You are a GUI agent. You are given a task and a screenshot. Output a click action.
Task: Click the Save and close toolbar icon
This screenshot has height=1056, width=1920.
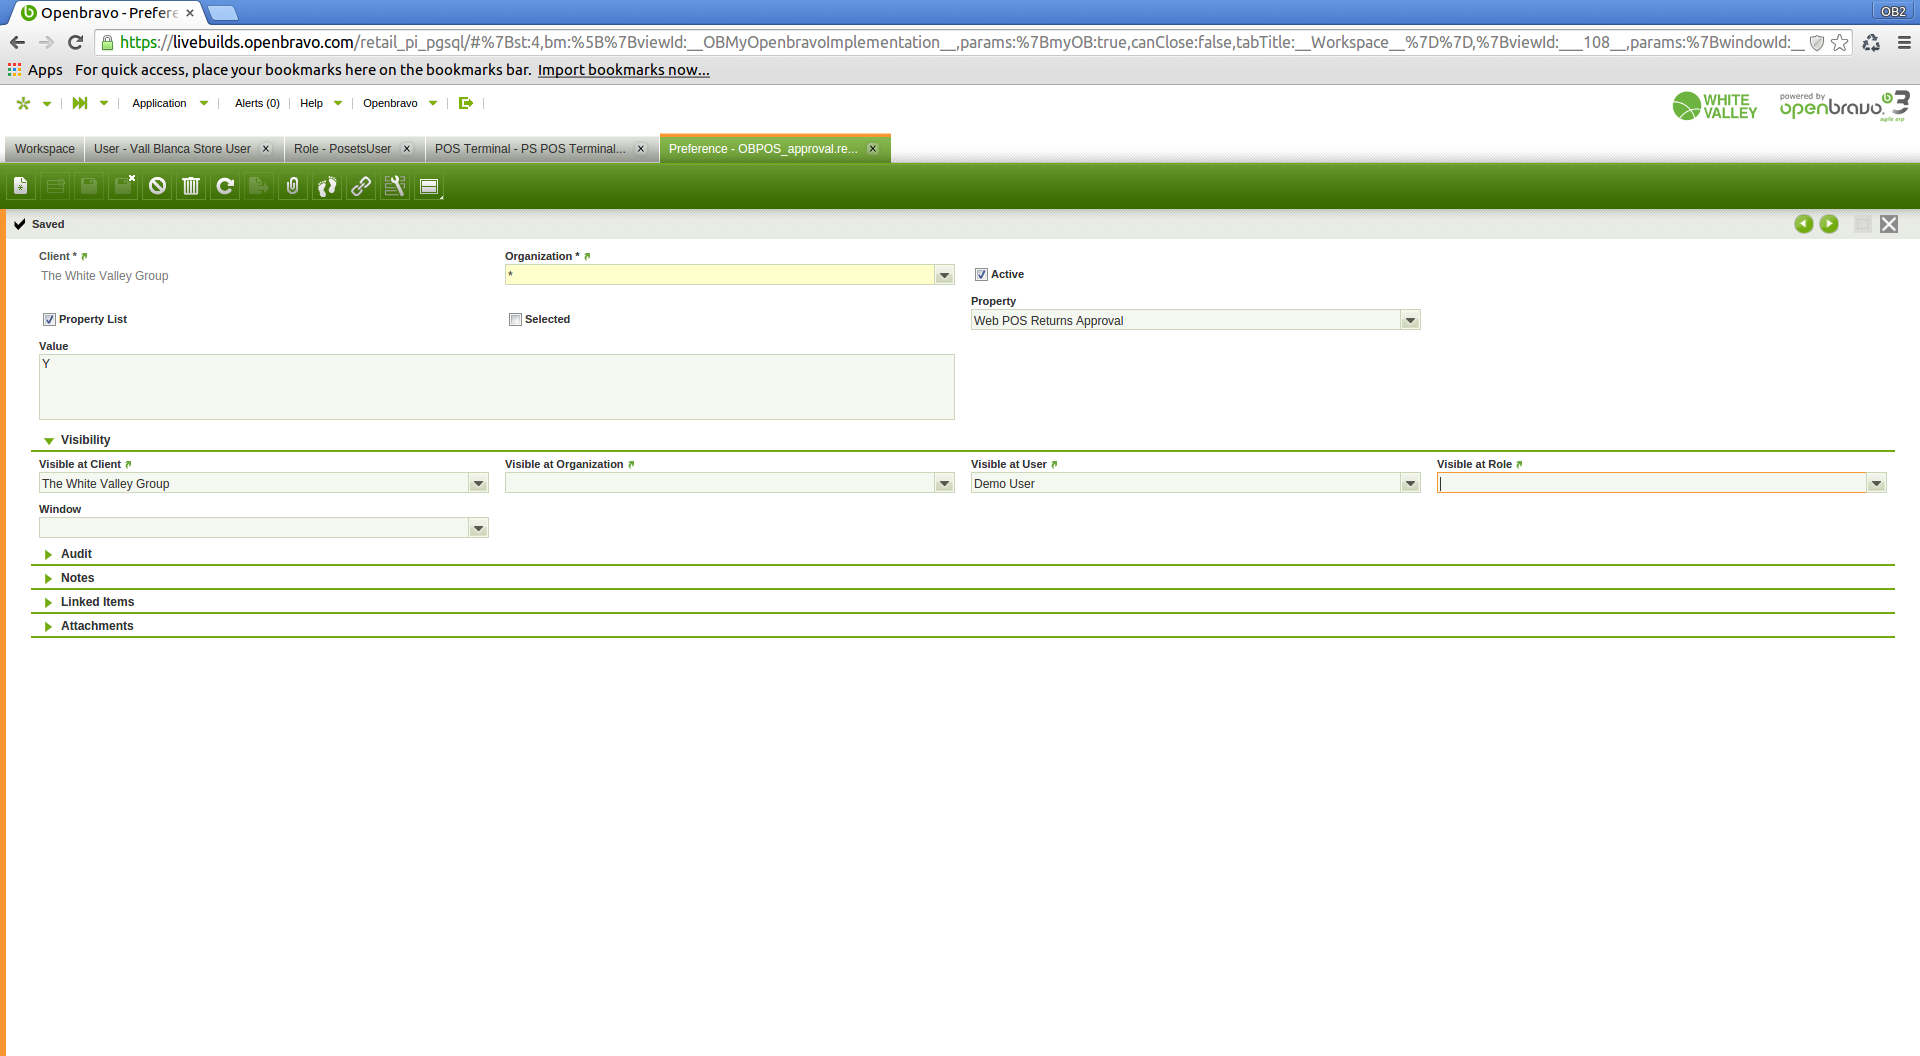[123, 186]
